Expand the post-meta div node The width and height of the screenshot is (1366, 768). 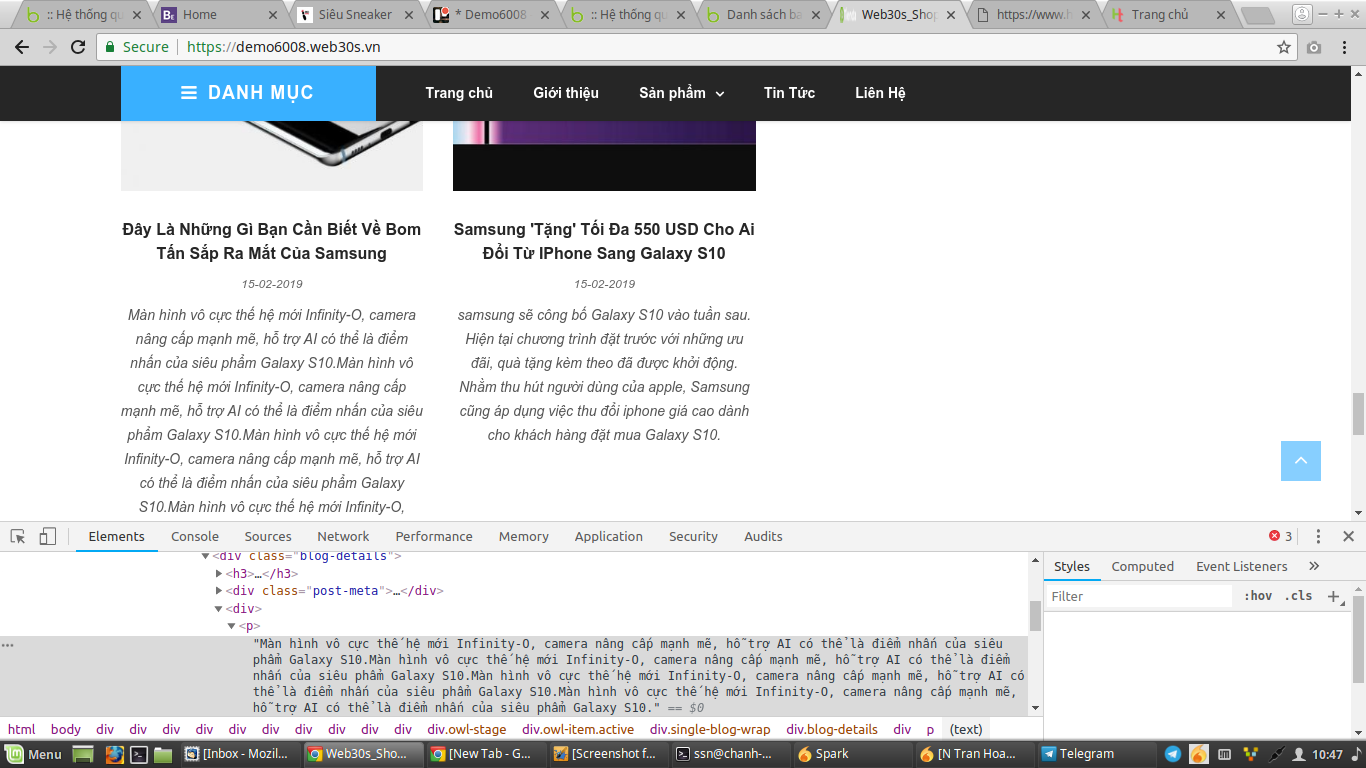[x=219, y=591]
